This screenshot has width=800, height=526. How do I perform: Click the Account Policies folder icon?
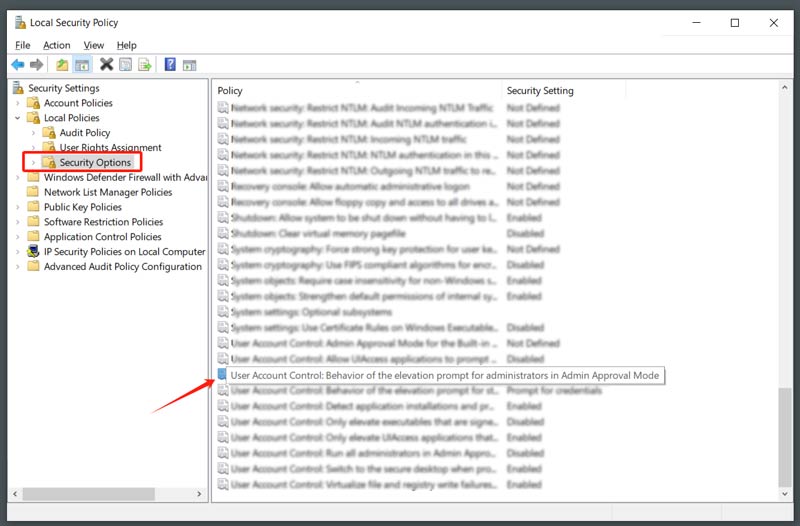pyautogui.click(x=34, y=103)
